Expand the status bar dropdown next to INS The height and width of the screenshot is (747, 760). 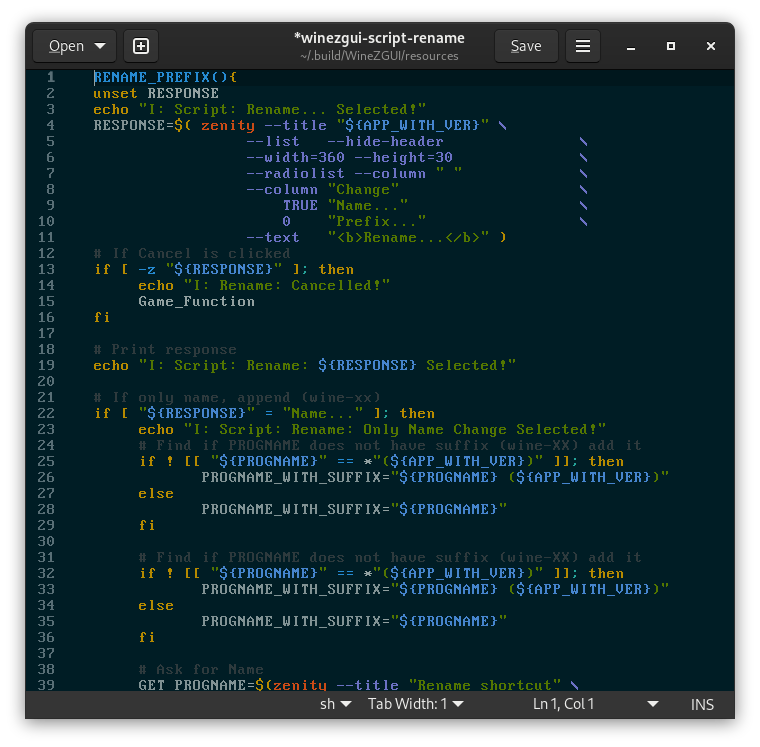(x=653, y=704)
